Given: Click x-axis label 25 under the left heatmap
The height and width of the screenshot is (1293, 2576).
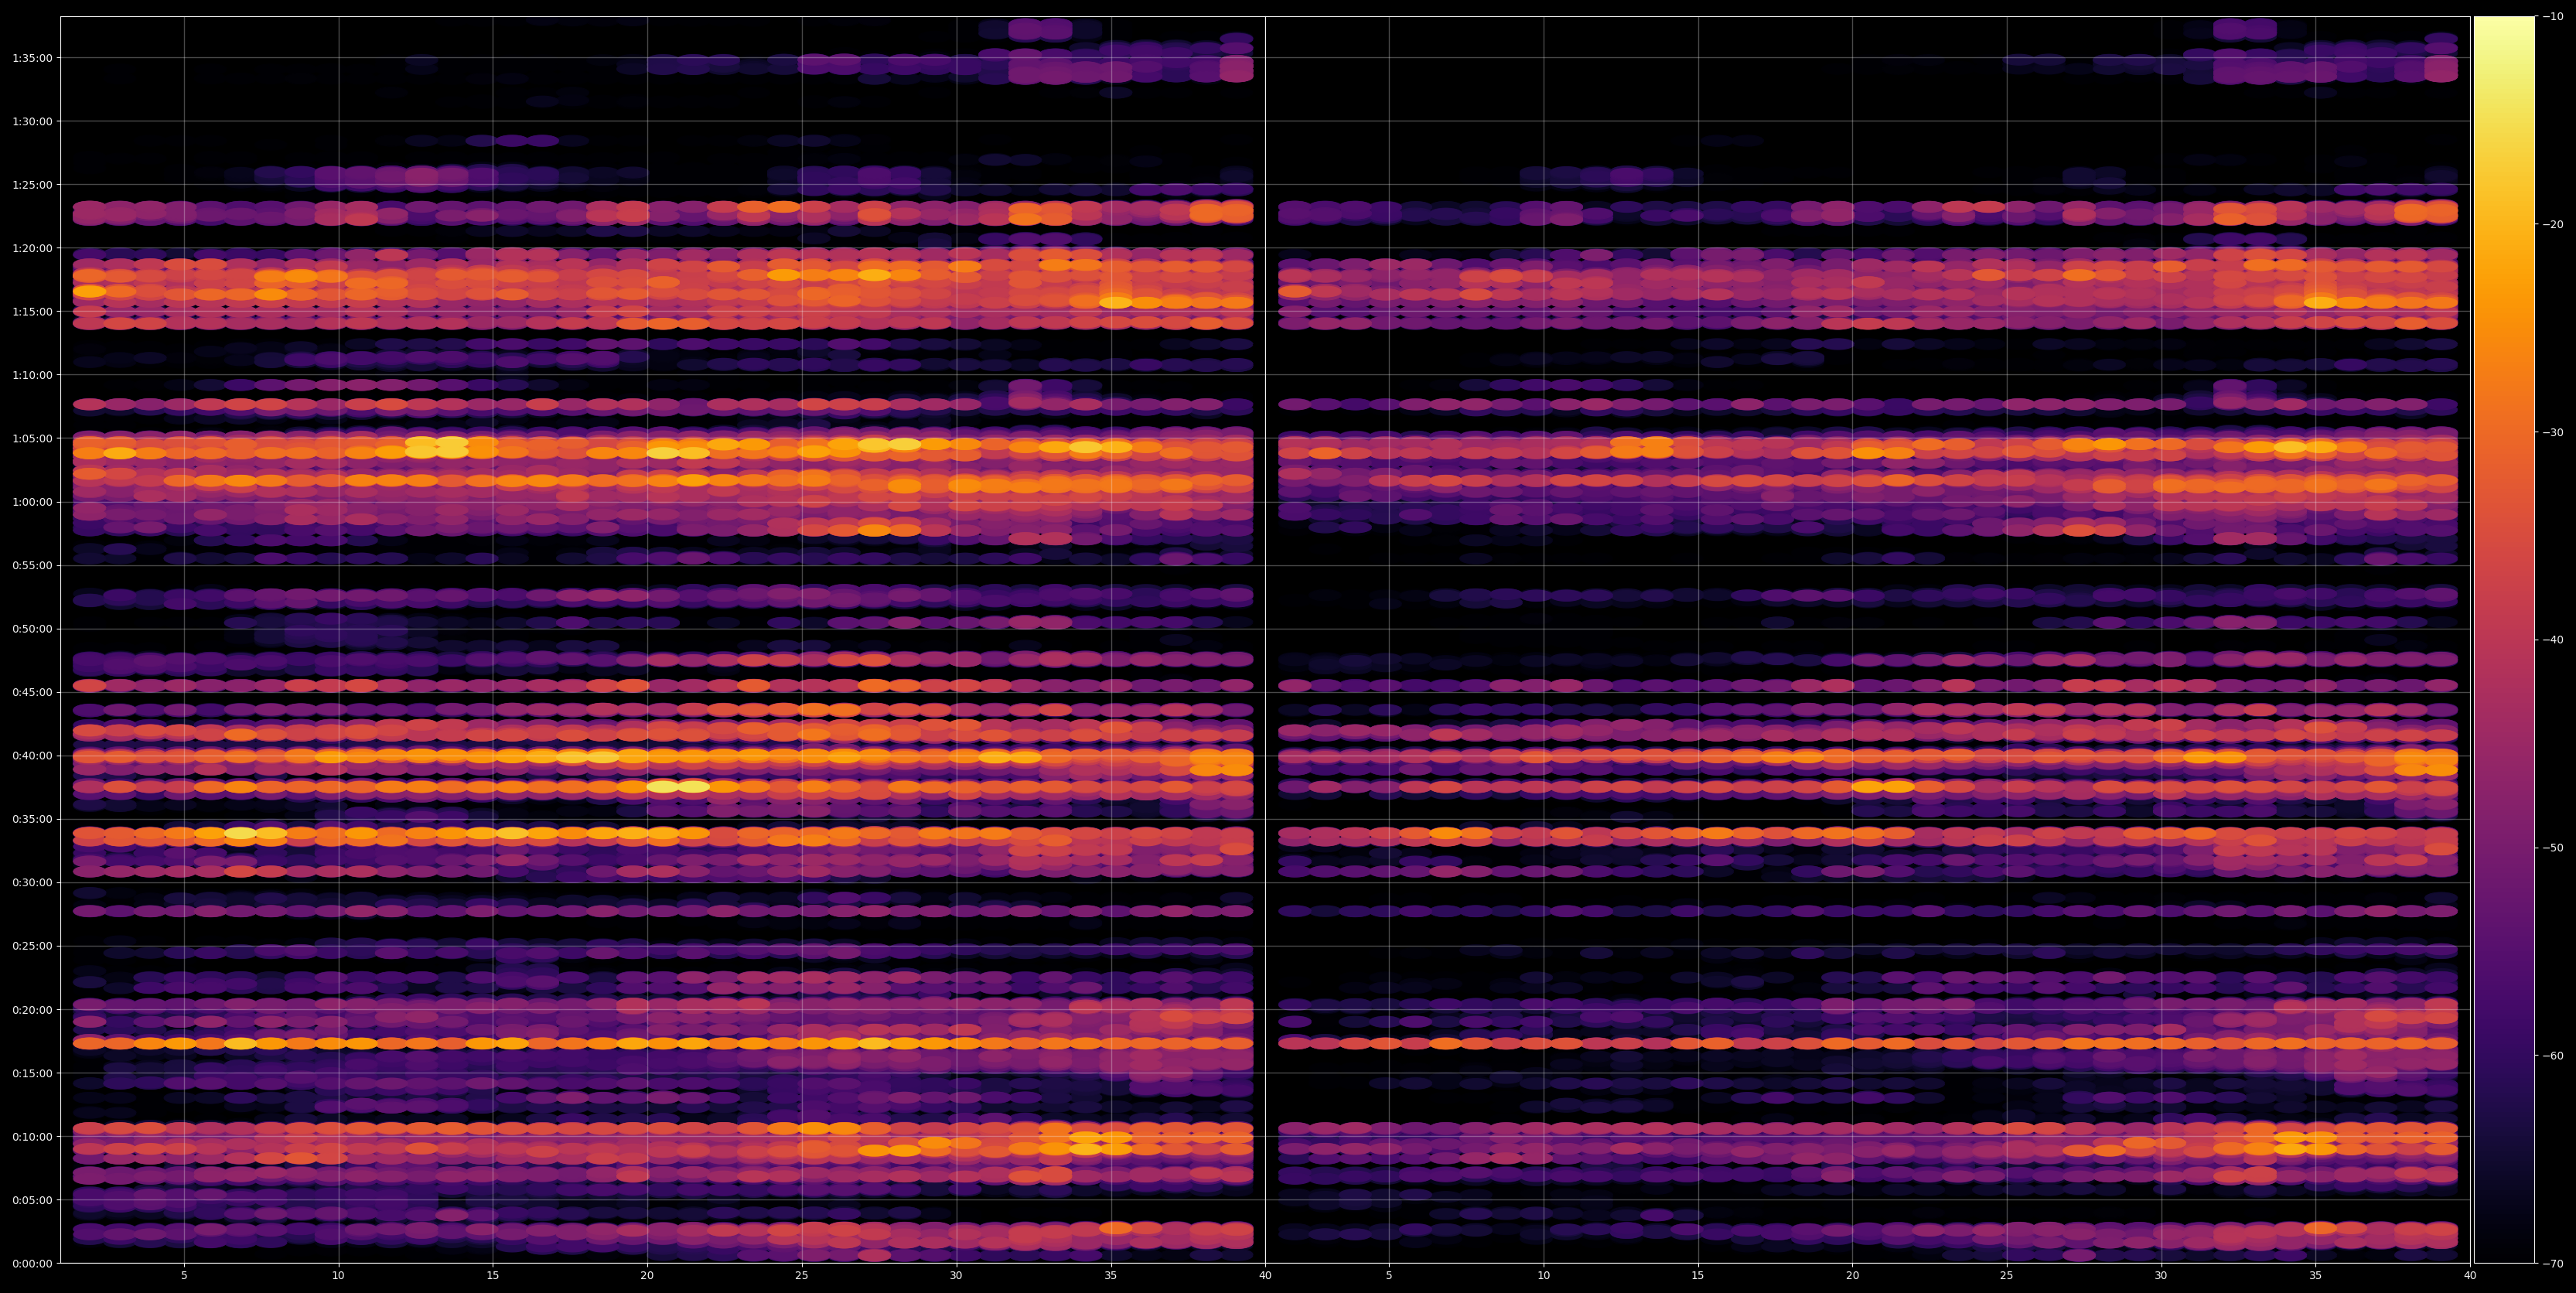Looking at the screenshot, I should [x=802, y=1276].
